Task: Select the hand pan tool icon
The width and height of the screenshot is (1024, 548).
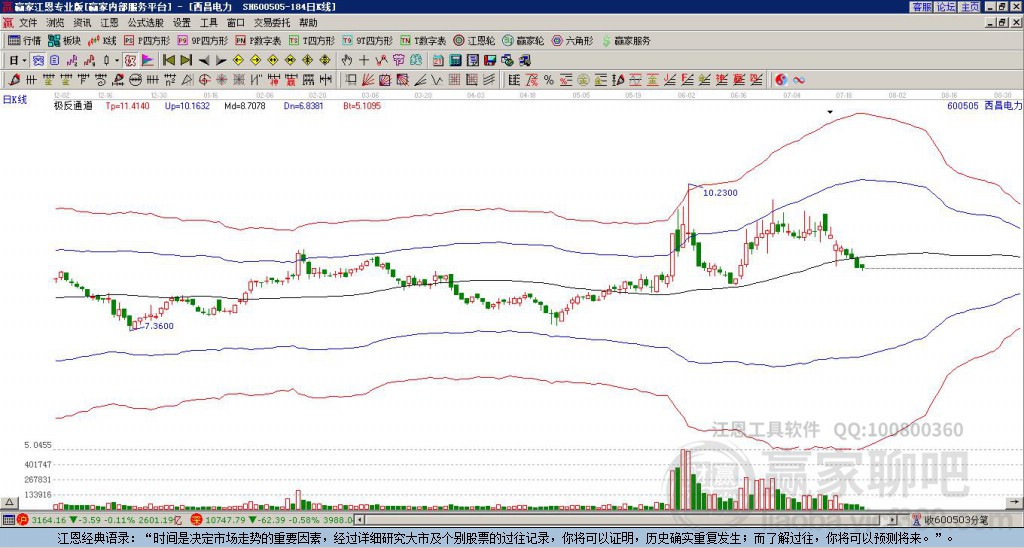Action: coord(347,61)
